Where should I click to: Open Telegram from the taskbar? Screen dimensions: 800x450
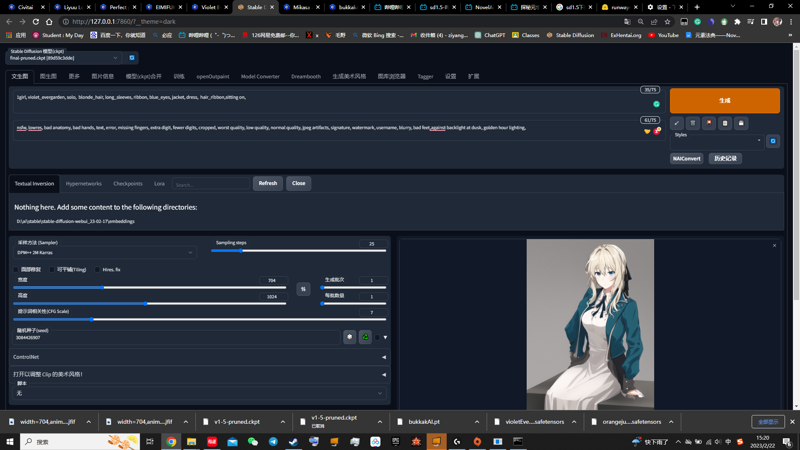[273, 441]
